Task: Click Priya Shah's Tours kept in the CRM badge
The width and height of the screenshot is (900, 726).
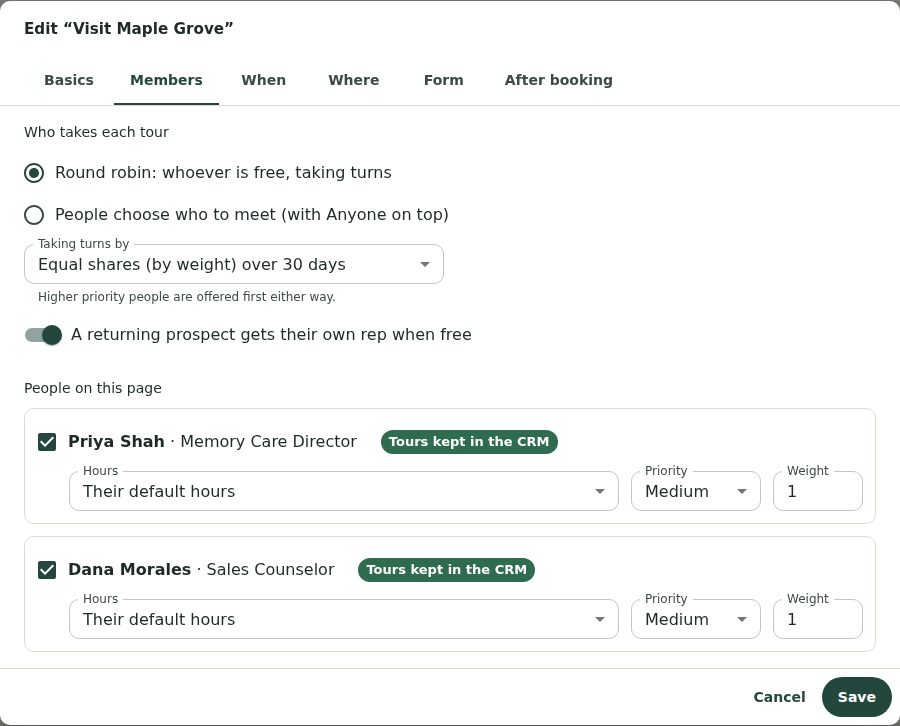Action: (x=469, y=442)
